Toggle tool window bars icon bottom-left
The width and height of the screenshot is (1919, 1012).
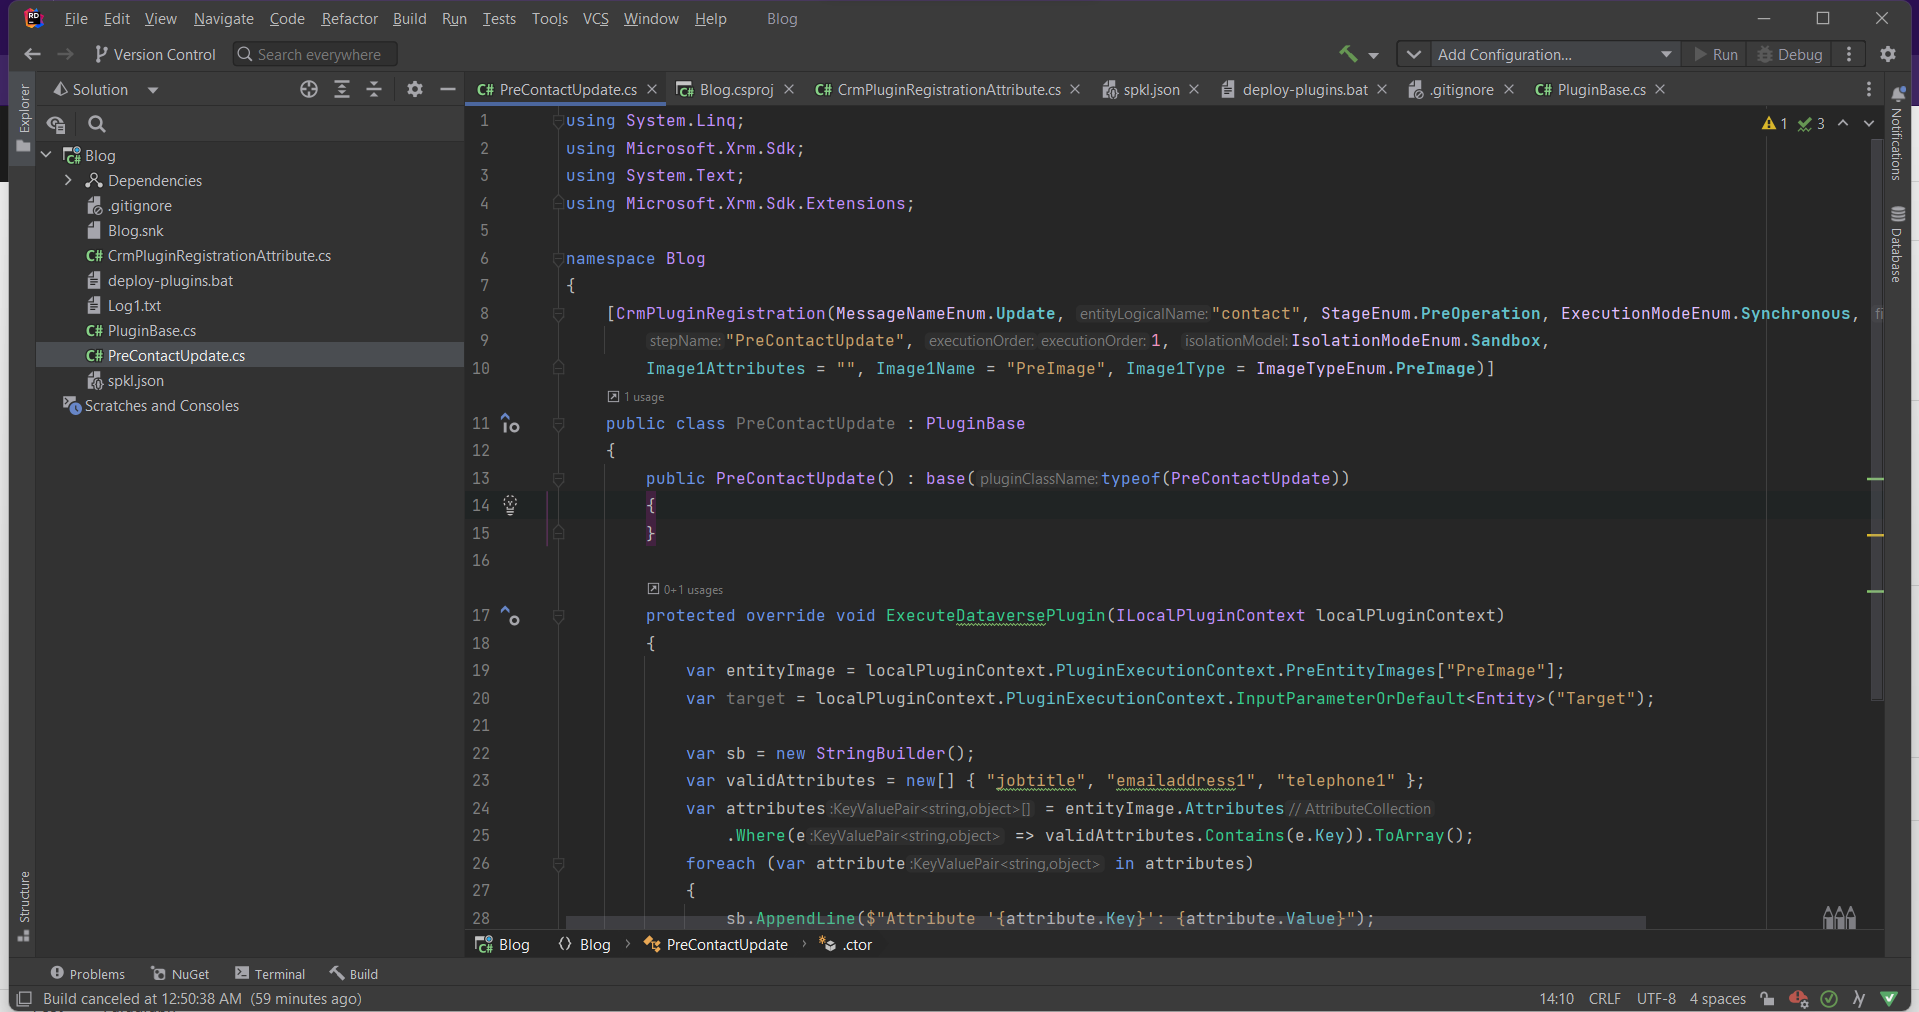(x=24, y=998)
